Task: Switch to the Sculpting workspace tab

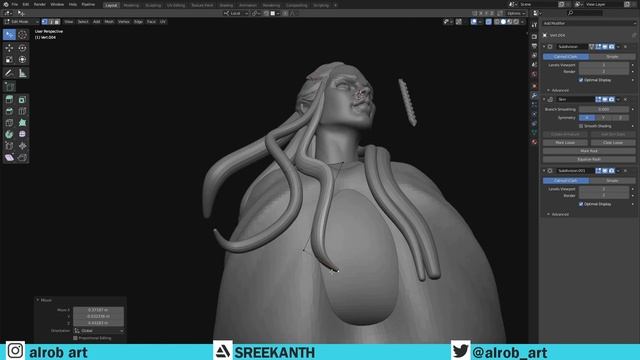Action: pyautogui.click(x=153, y=5)
